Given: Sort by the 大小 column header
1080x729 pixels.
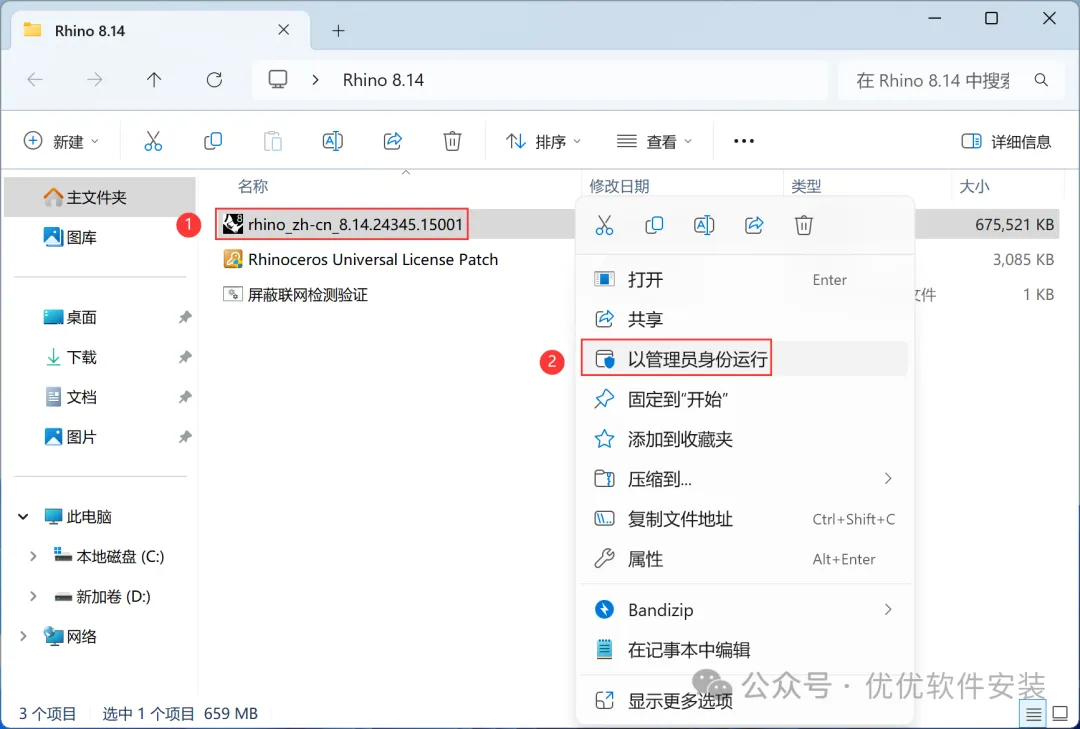Looking at the screenshot, I should (974, 186).
